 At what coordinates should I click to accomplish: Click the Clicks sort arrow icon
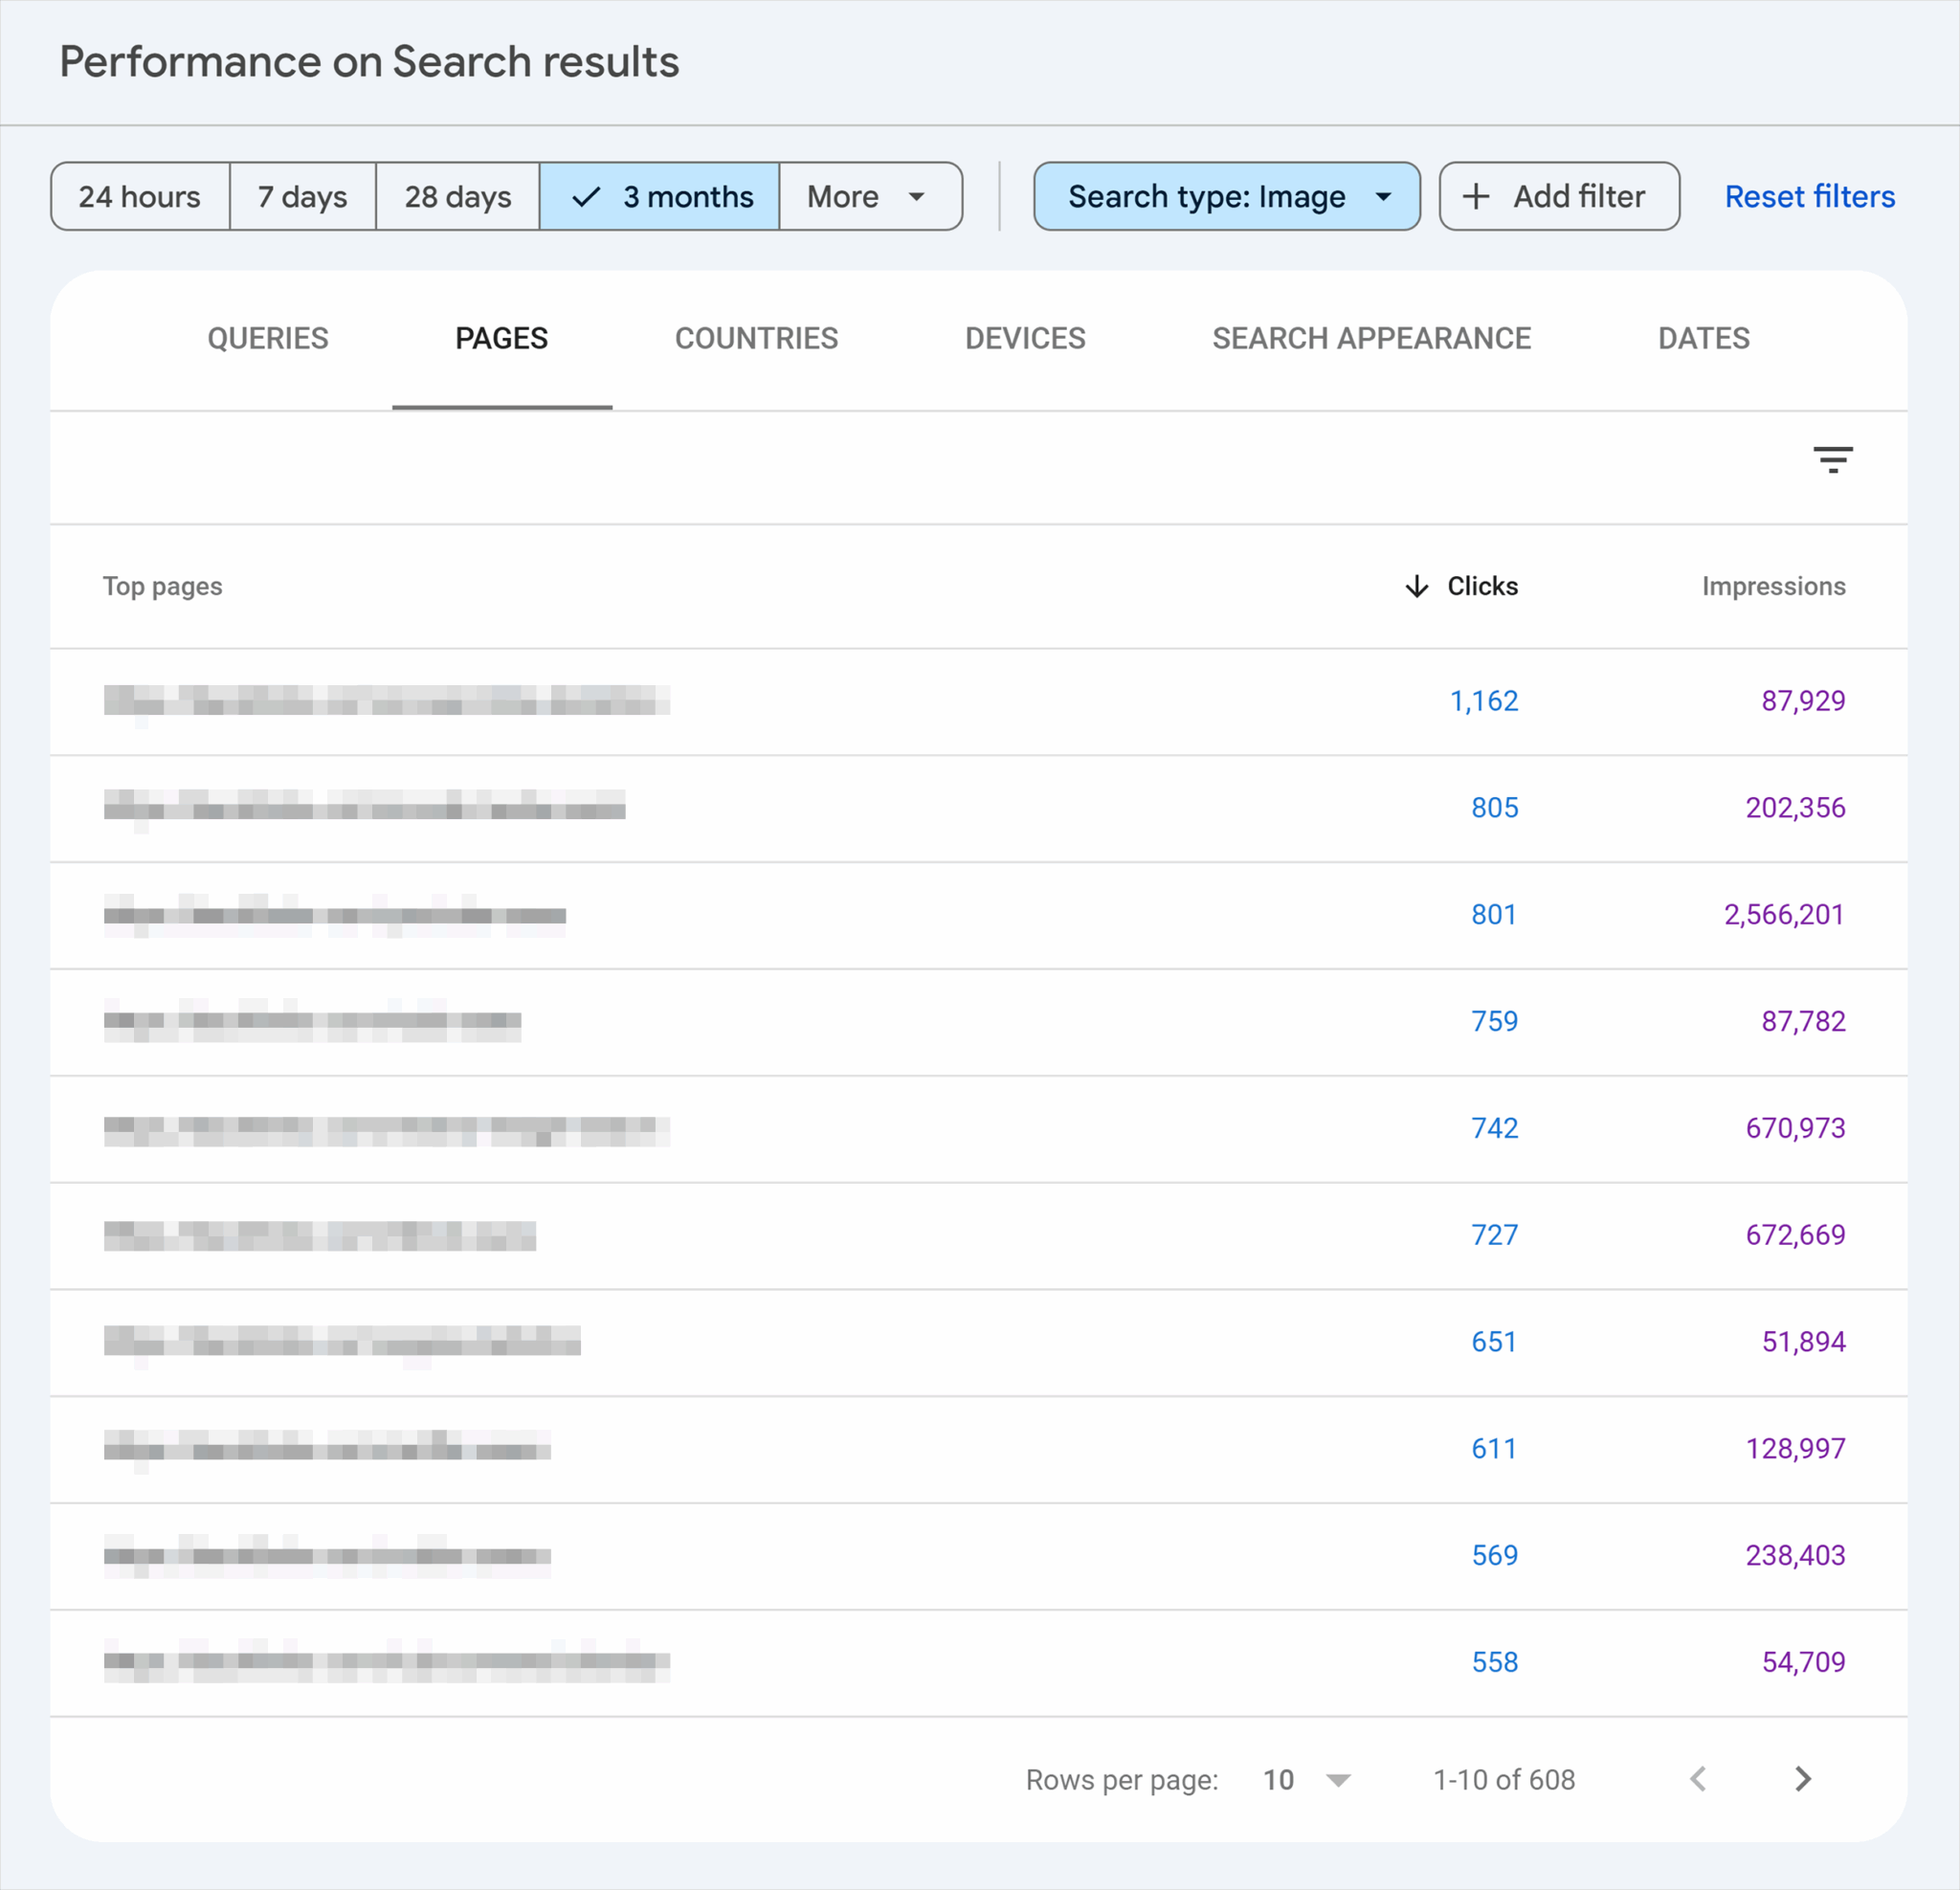[1416, 586]
